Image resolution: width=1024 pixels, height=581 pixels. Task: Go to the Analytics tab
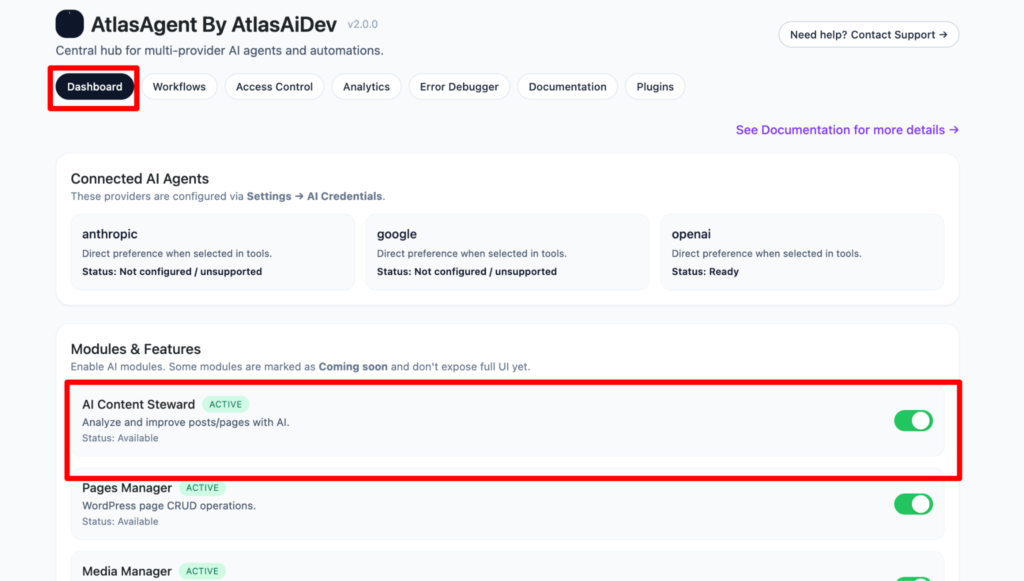[366, 87]
